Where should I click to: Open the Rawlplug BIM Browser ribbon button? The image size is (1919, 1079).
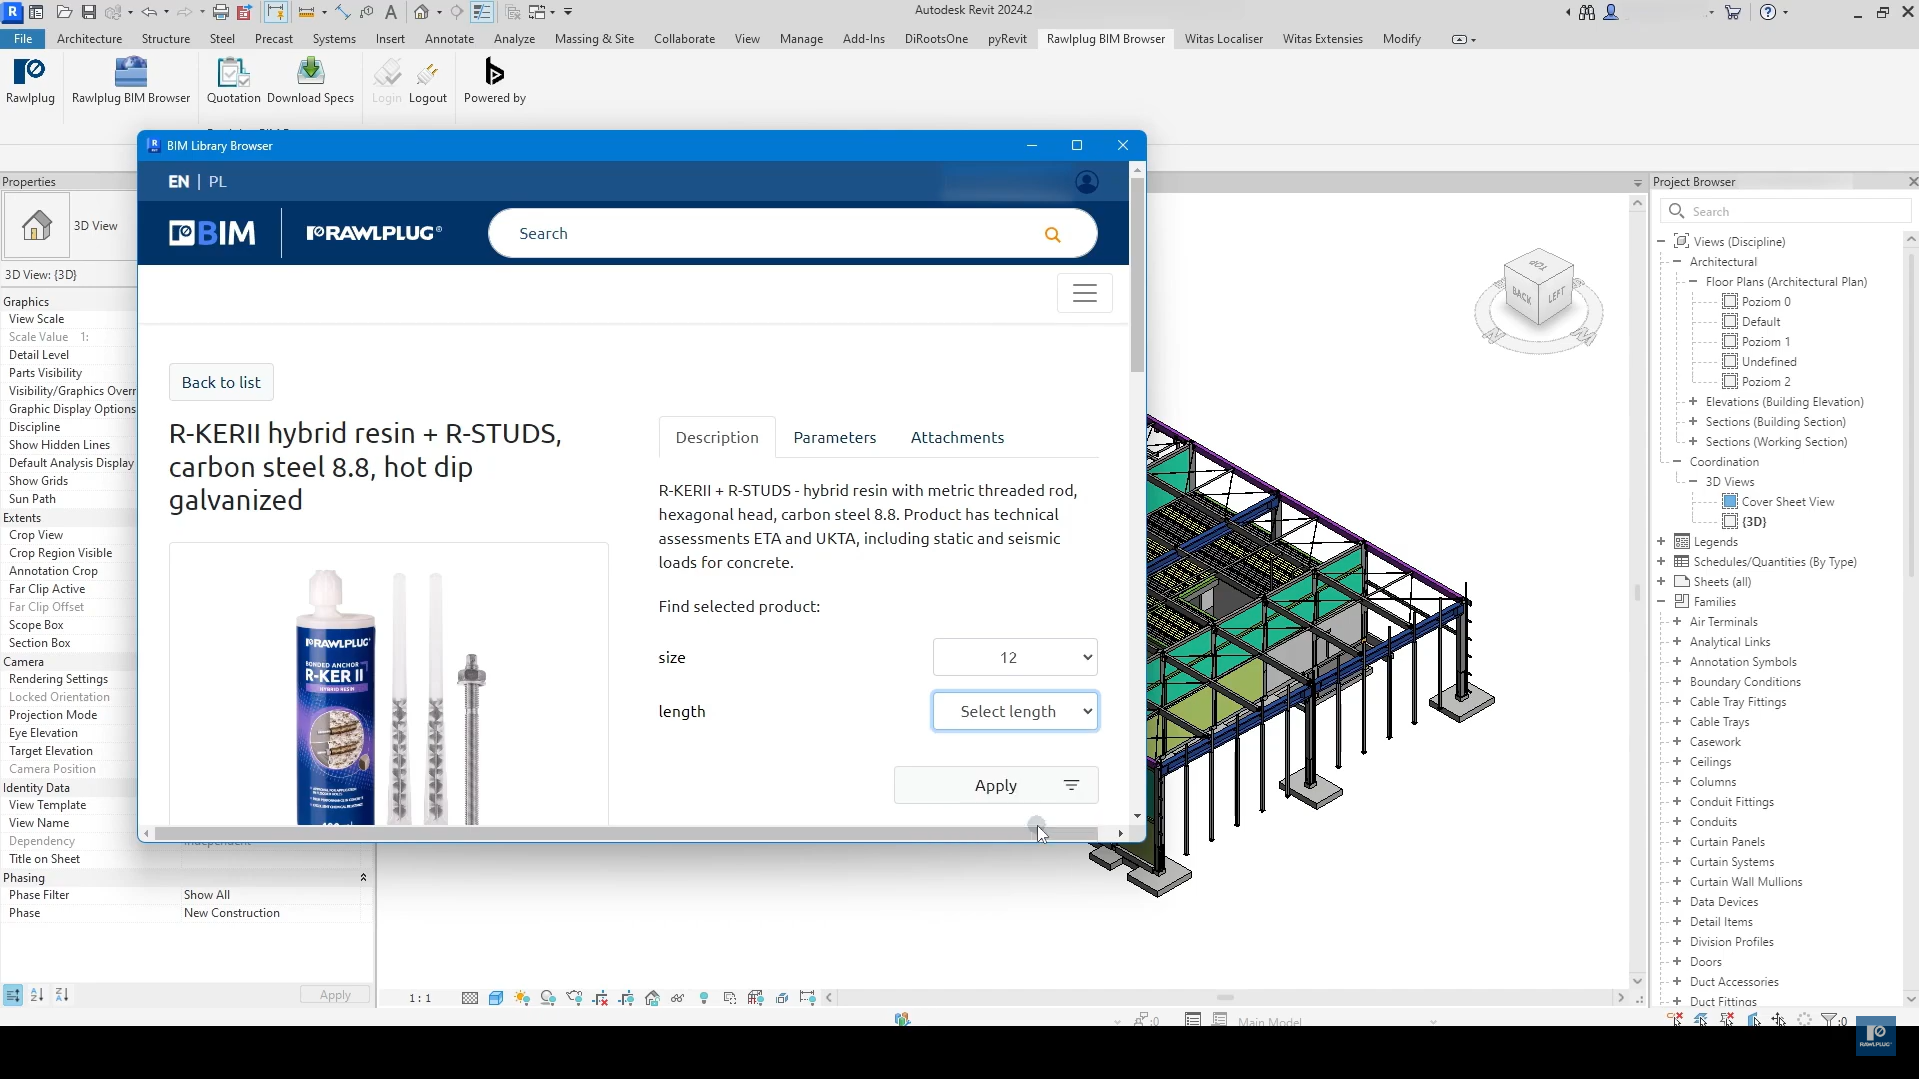point(131,80)
